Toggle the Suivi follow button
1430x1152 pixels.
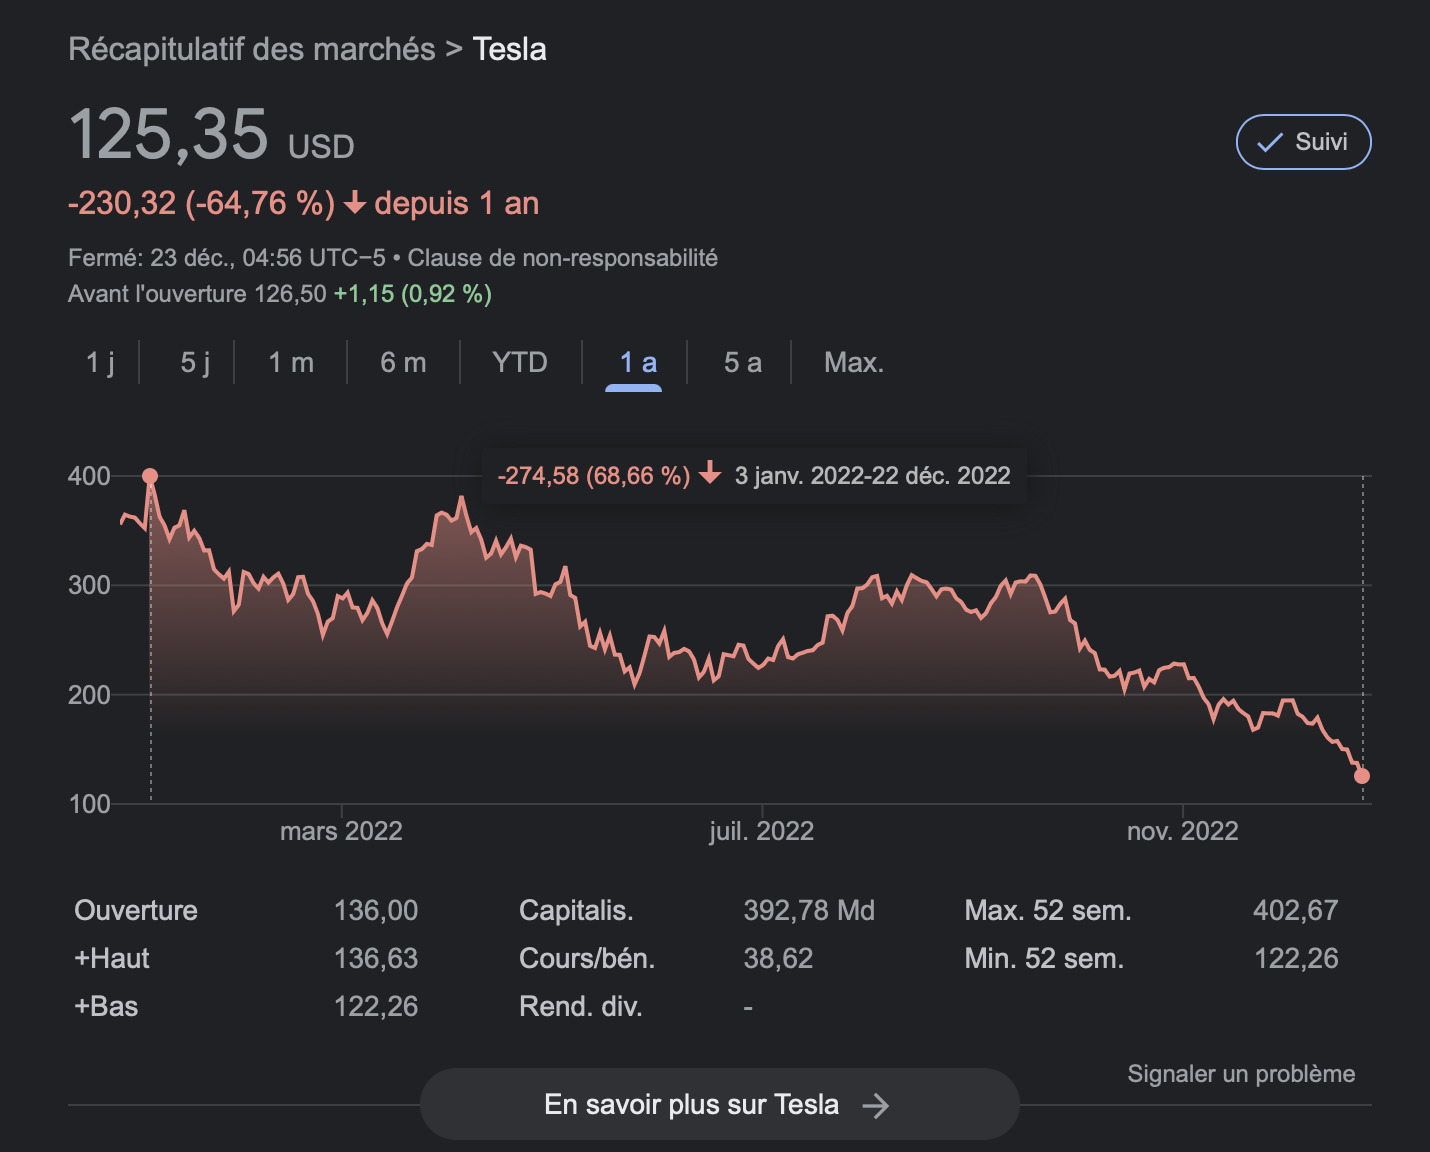tap(1303, 142)
